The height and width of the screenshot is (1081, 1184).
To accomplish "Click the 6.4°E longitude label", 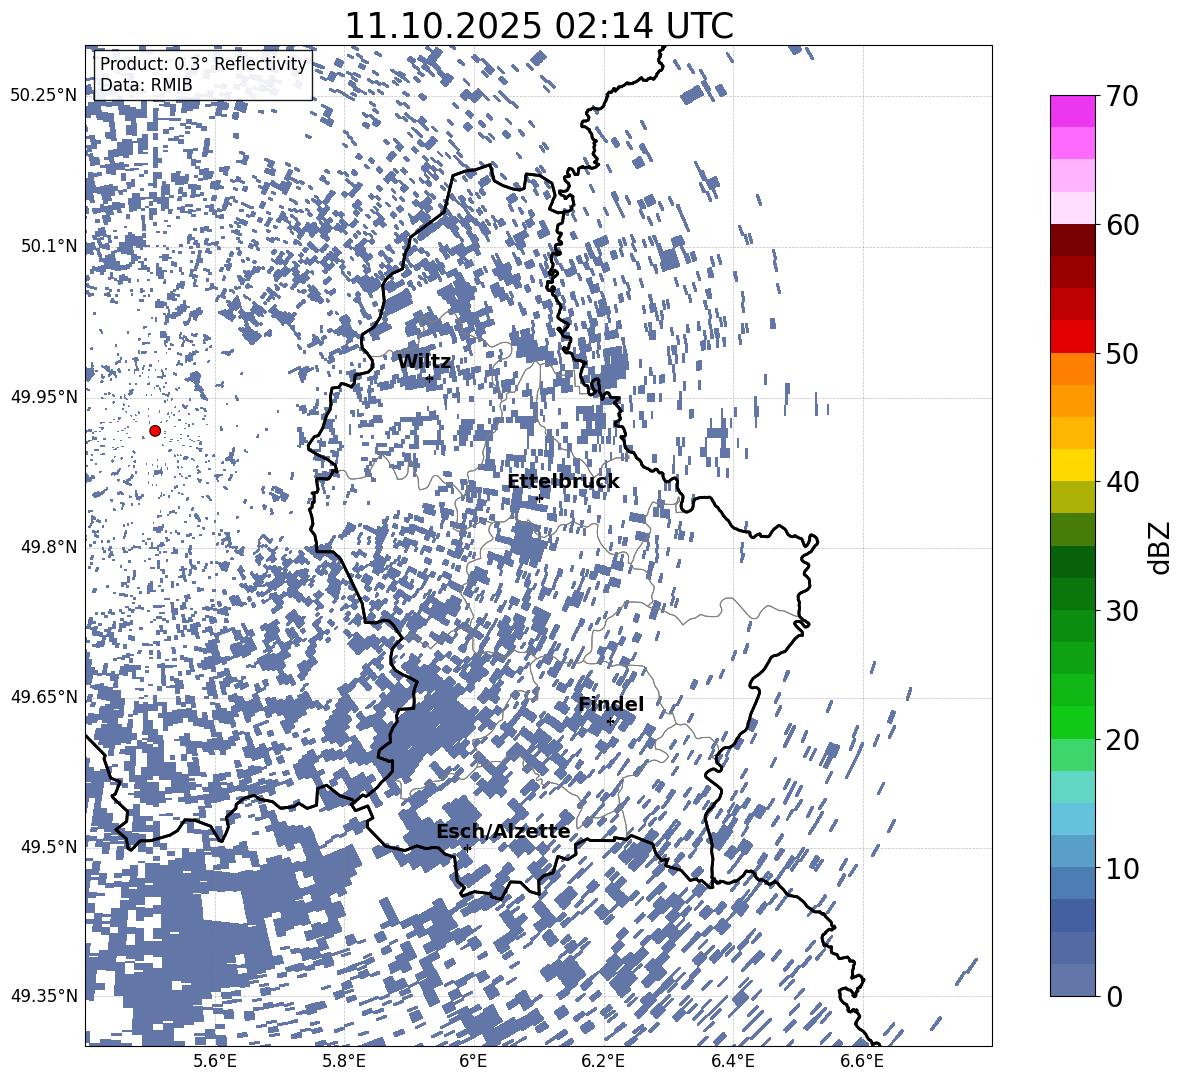I will [x=732, y=1061].
